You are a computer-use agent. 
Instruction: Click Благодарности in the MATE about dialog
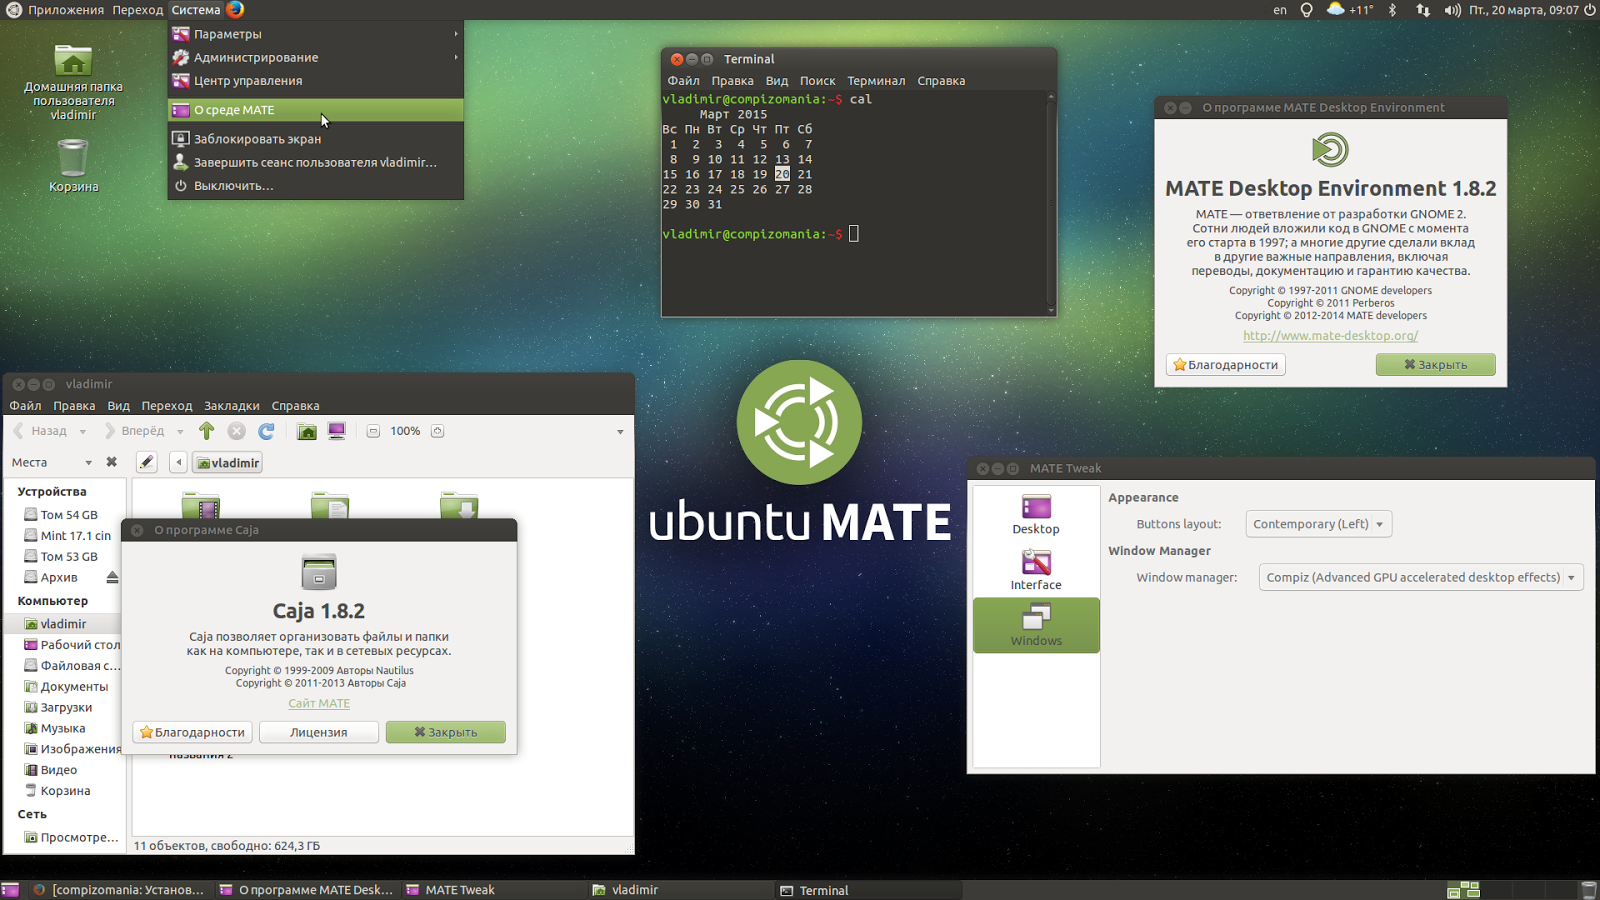click(1226, 365)
